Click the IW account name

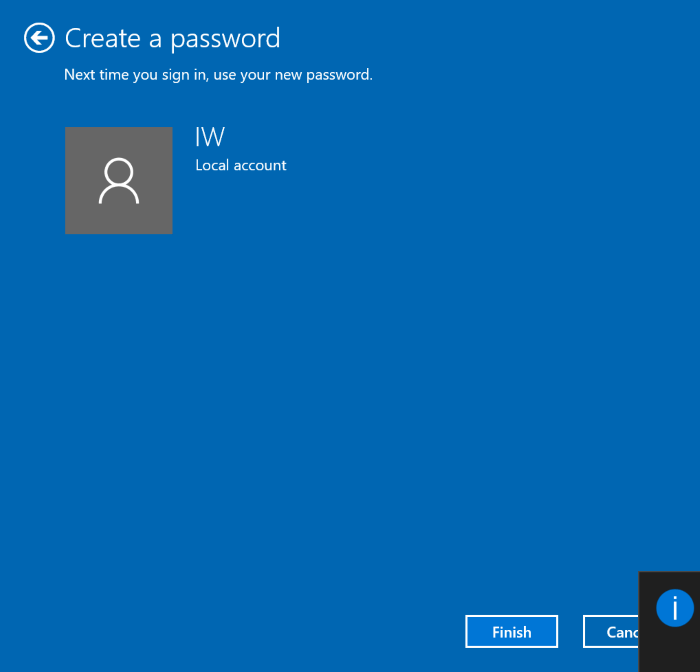[x=210, y=137]
